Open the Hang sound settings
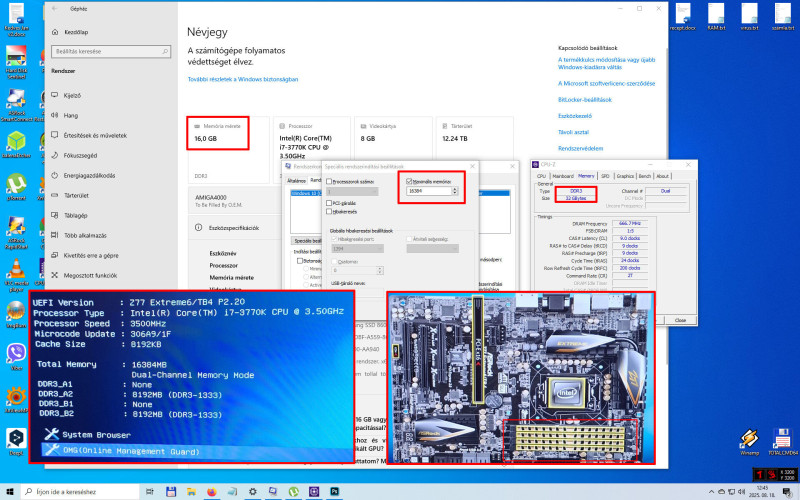 [65, 115]
